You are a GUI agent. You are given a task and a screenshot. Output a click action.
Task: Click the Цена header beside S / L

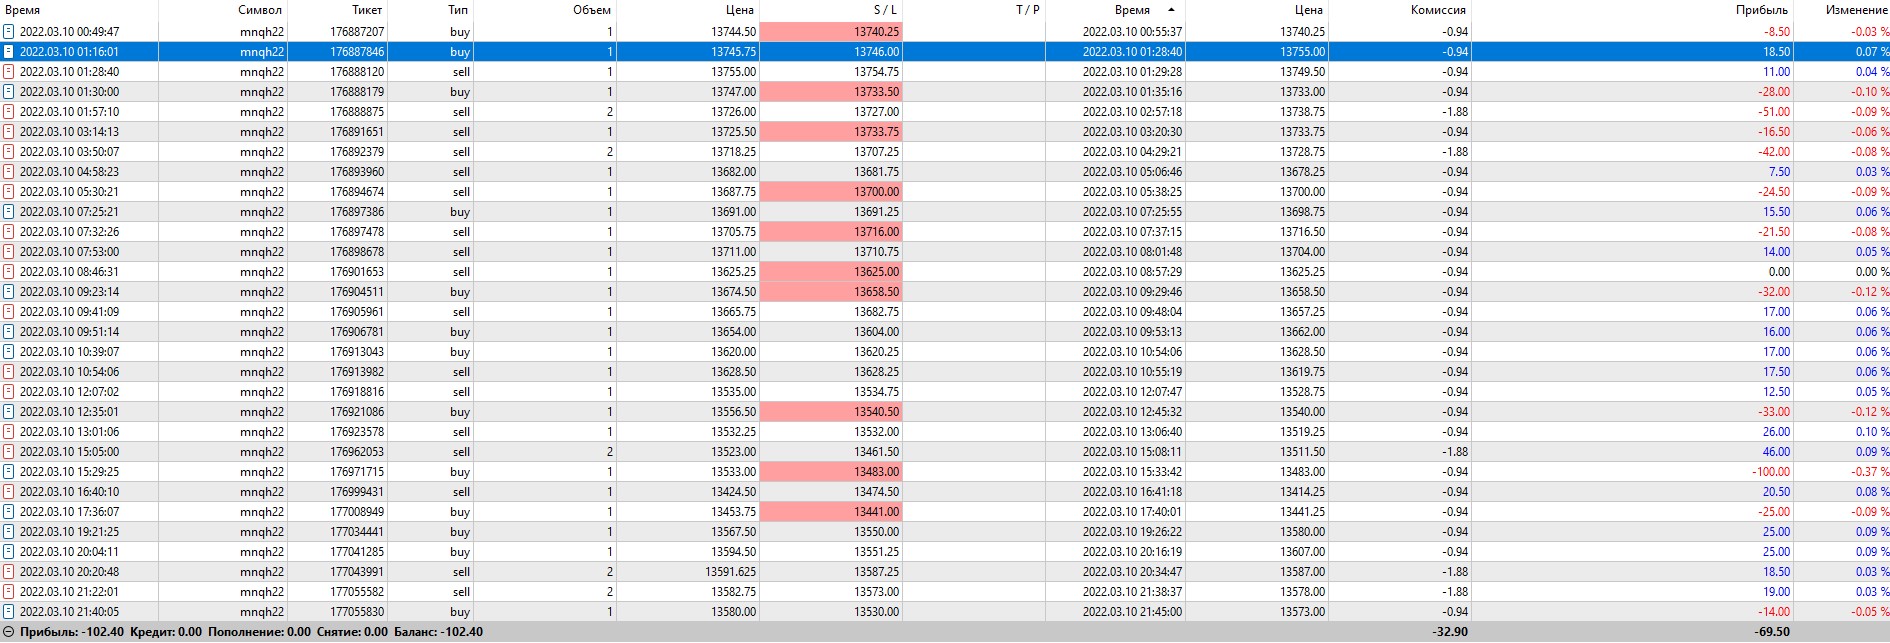(x=740, y=10)
